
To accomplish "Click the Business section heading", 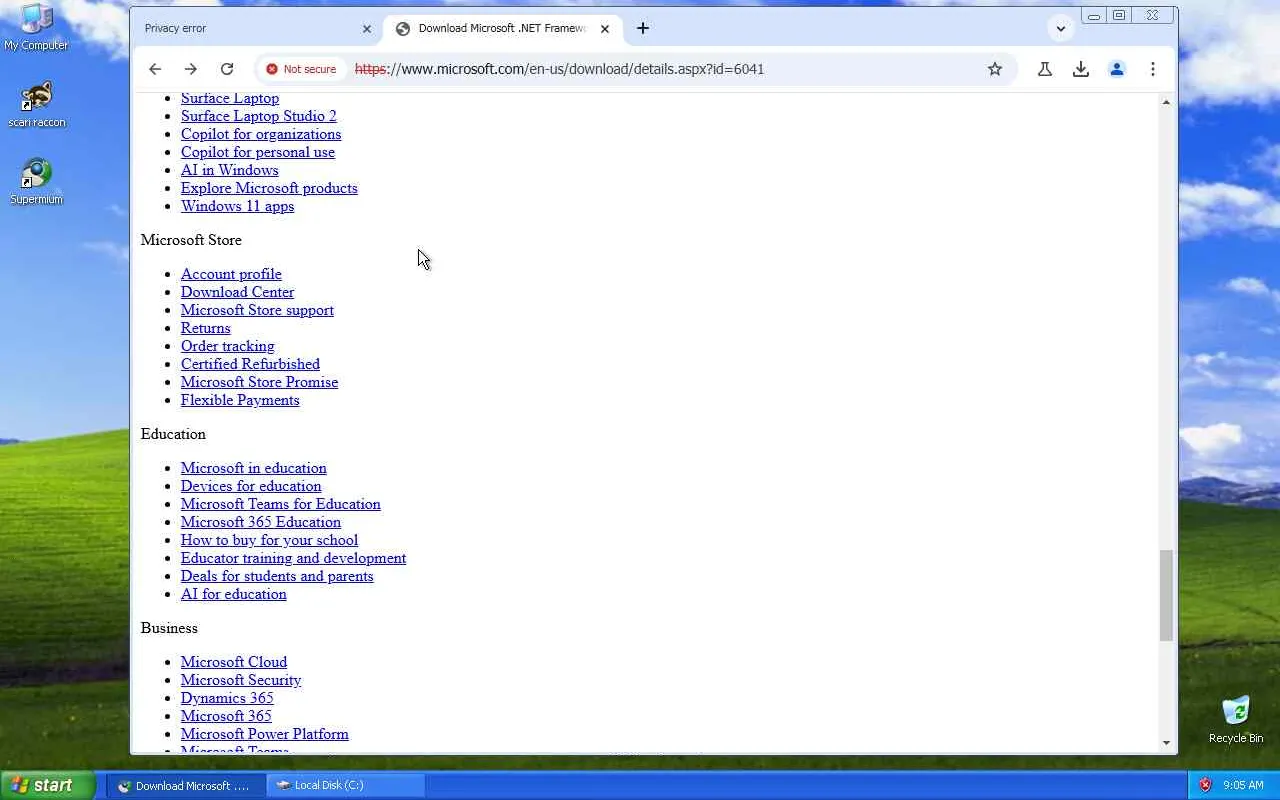I will (x=169, y=628).
